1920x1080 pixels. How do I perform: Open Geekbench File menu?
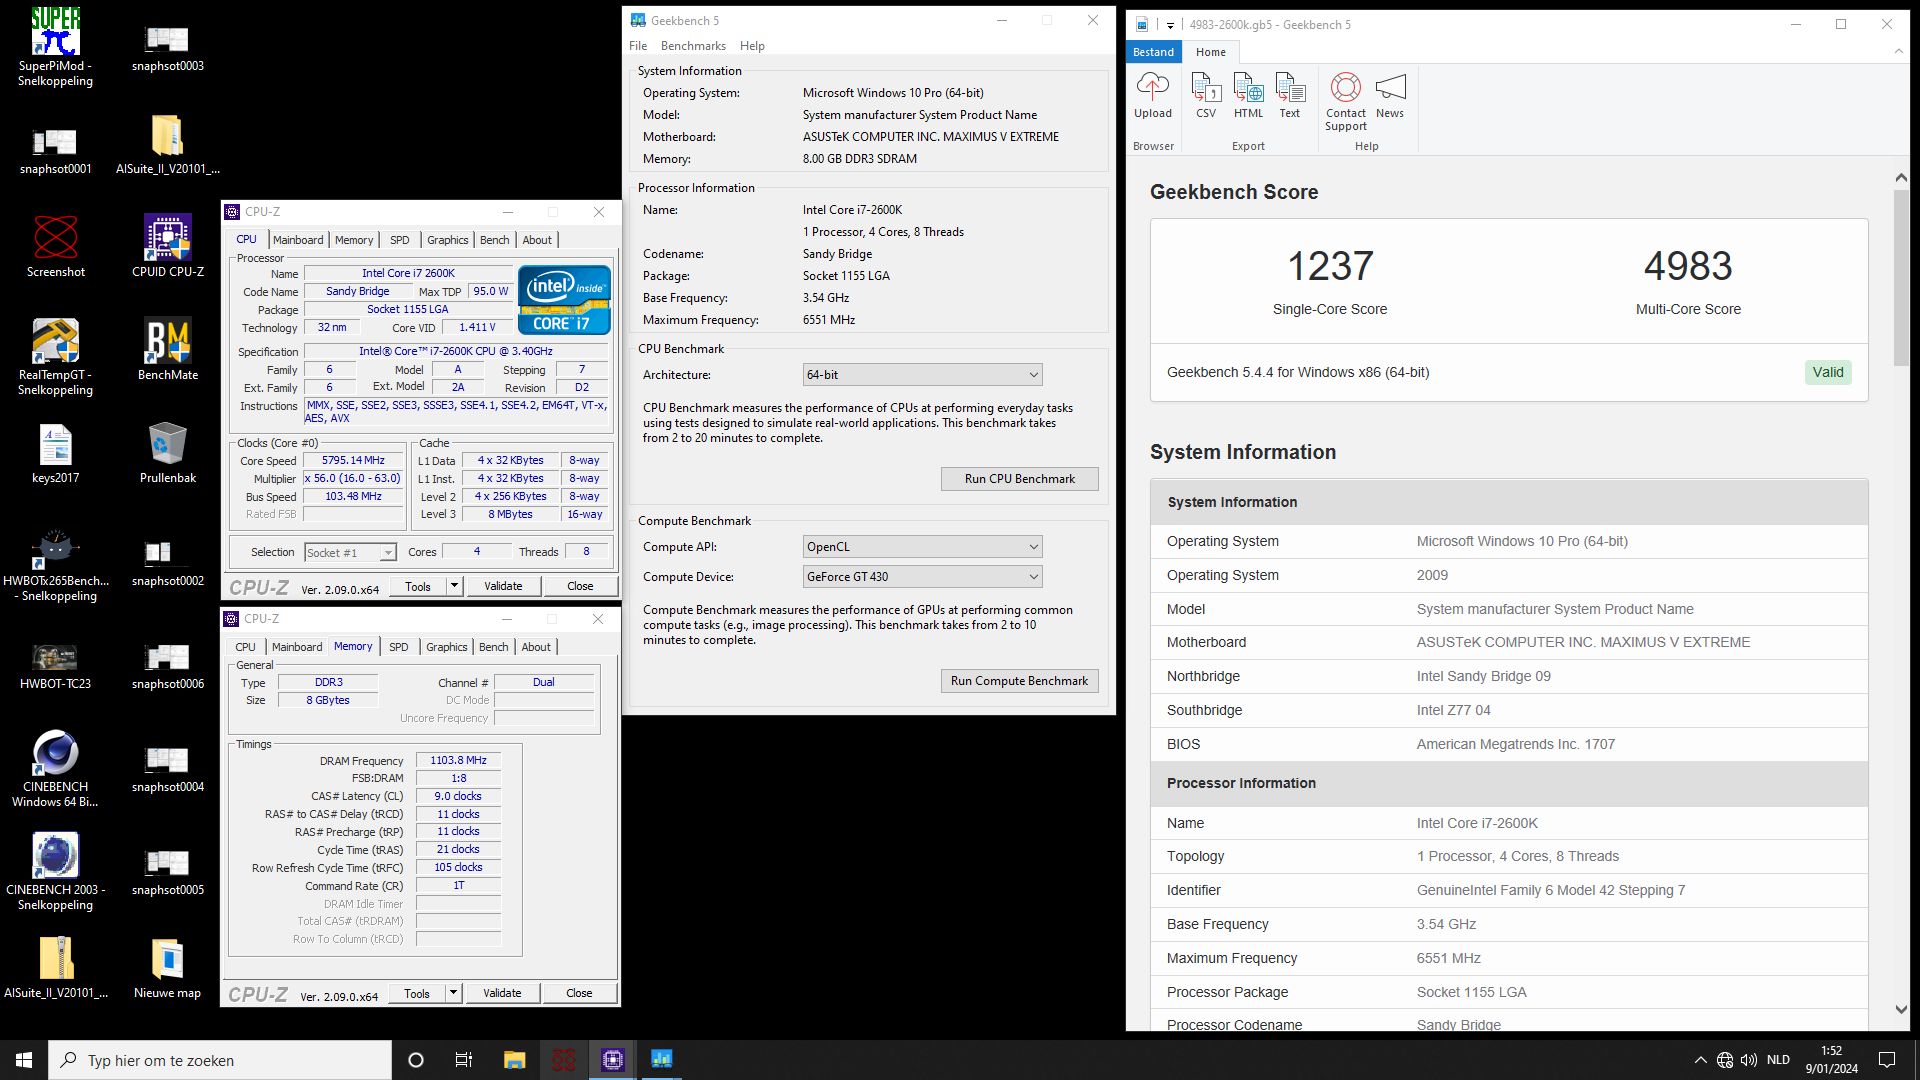point(638,46)
